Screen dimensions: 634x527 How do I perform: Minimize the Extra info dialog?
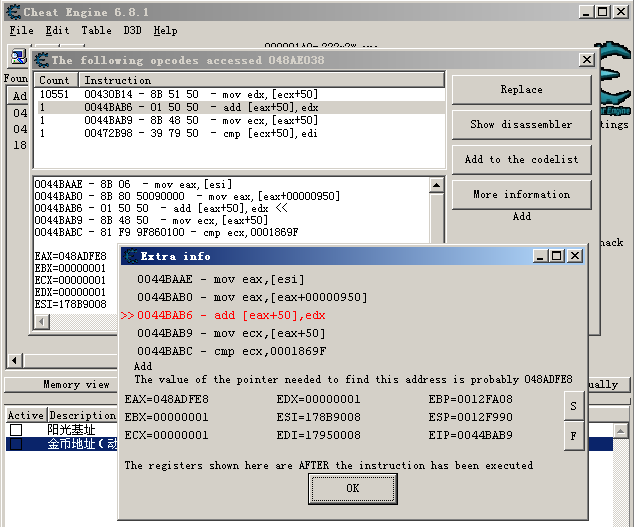pyautogui.click(x=540, y=256)
